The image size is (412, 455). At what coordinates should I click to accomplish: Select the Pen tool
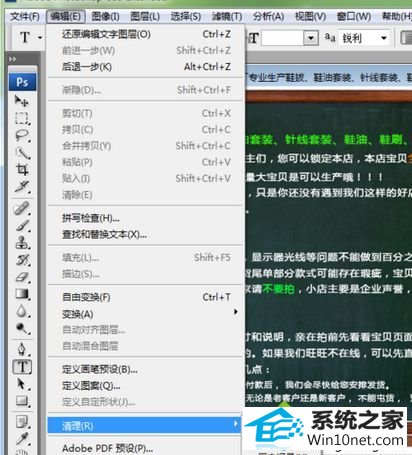click(x=22, y=349)
